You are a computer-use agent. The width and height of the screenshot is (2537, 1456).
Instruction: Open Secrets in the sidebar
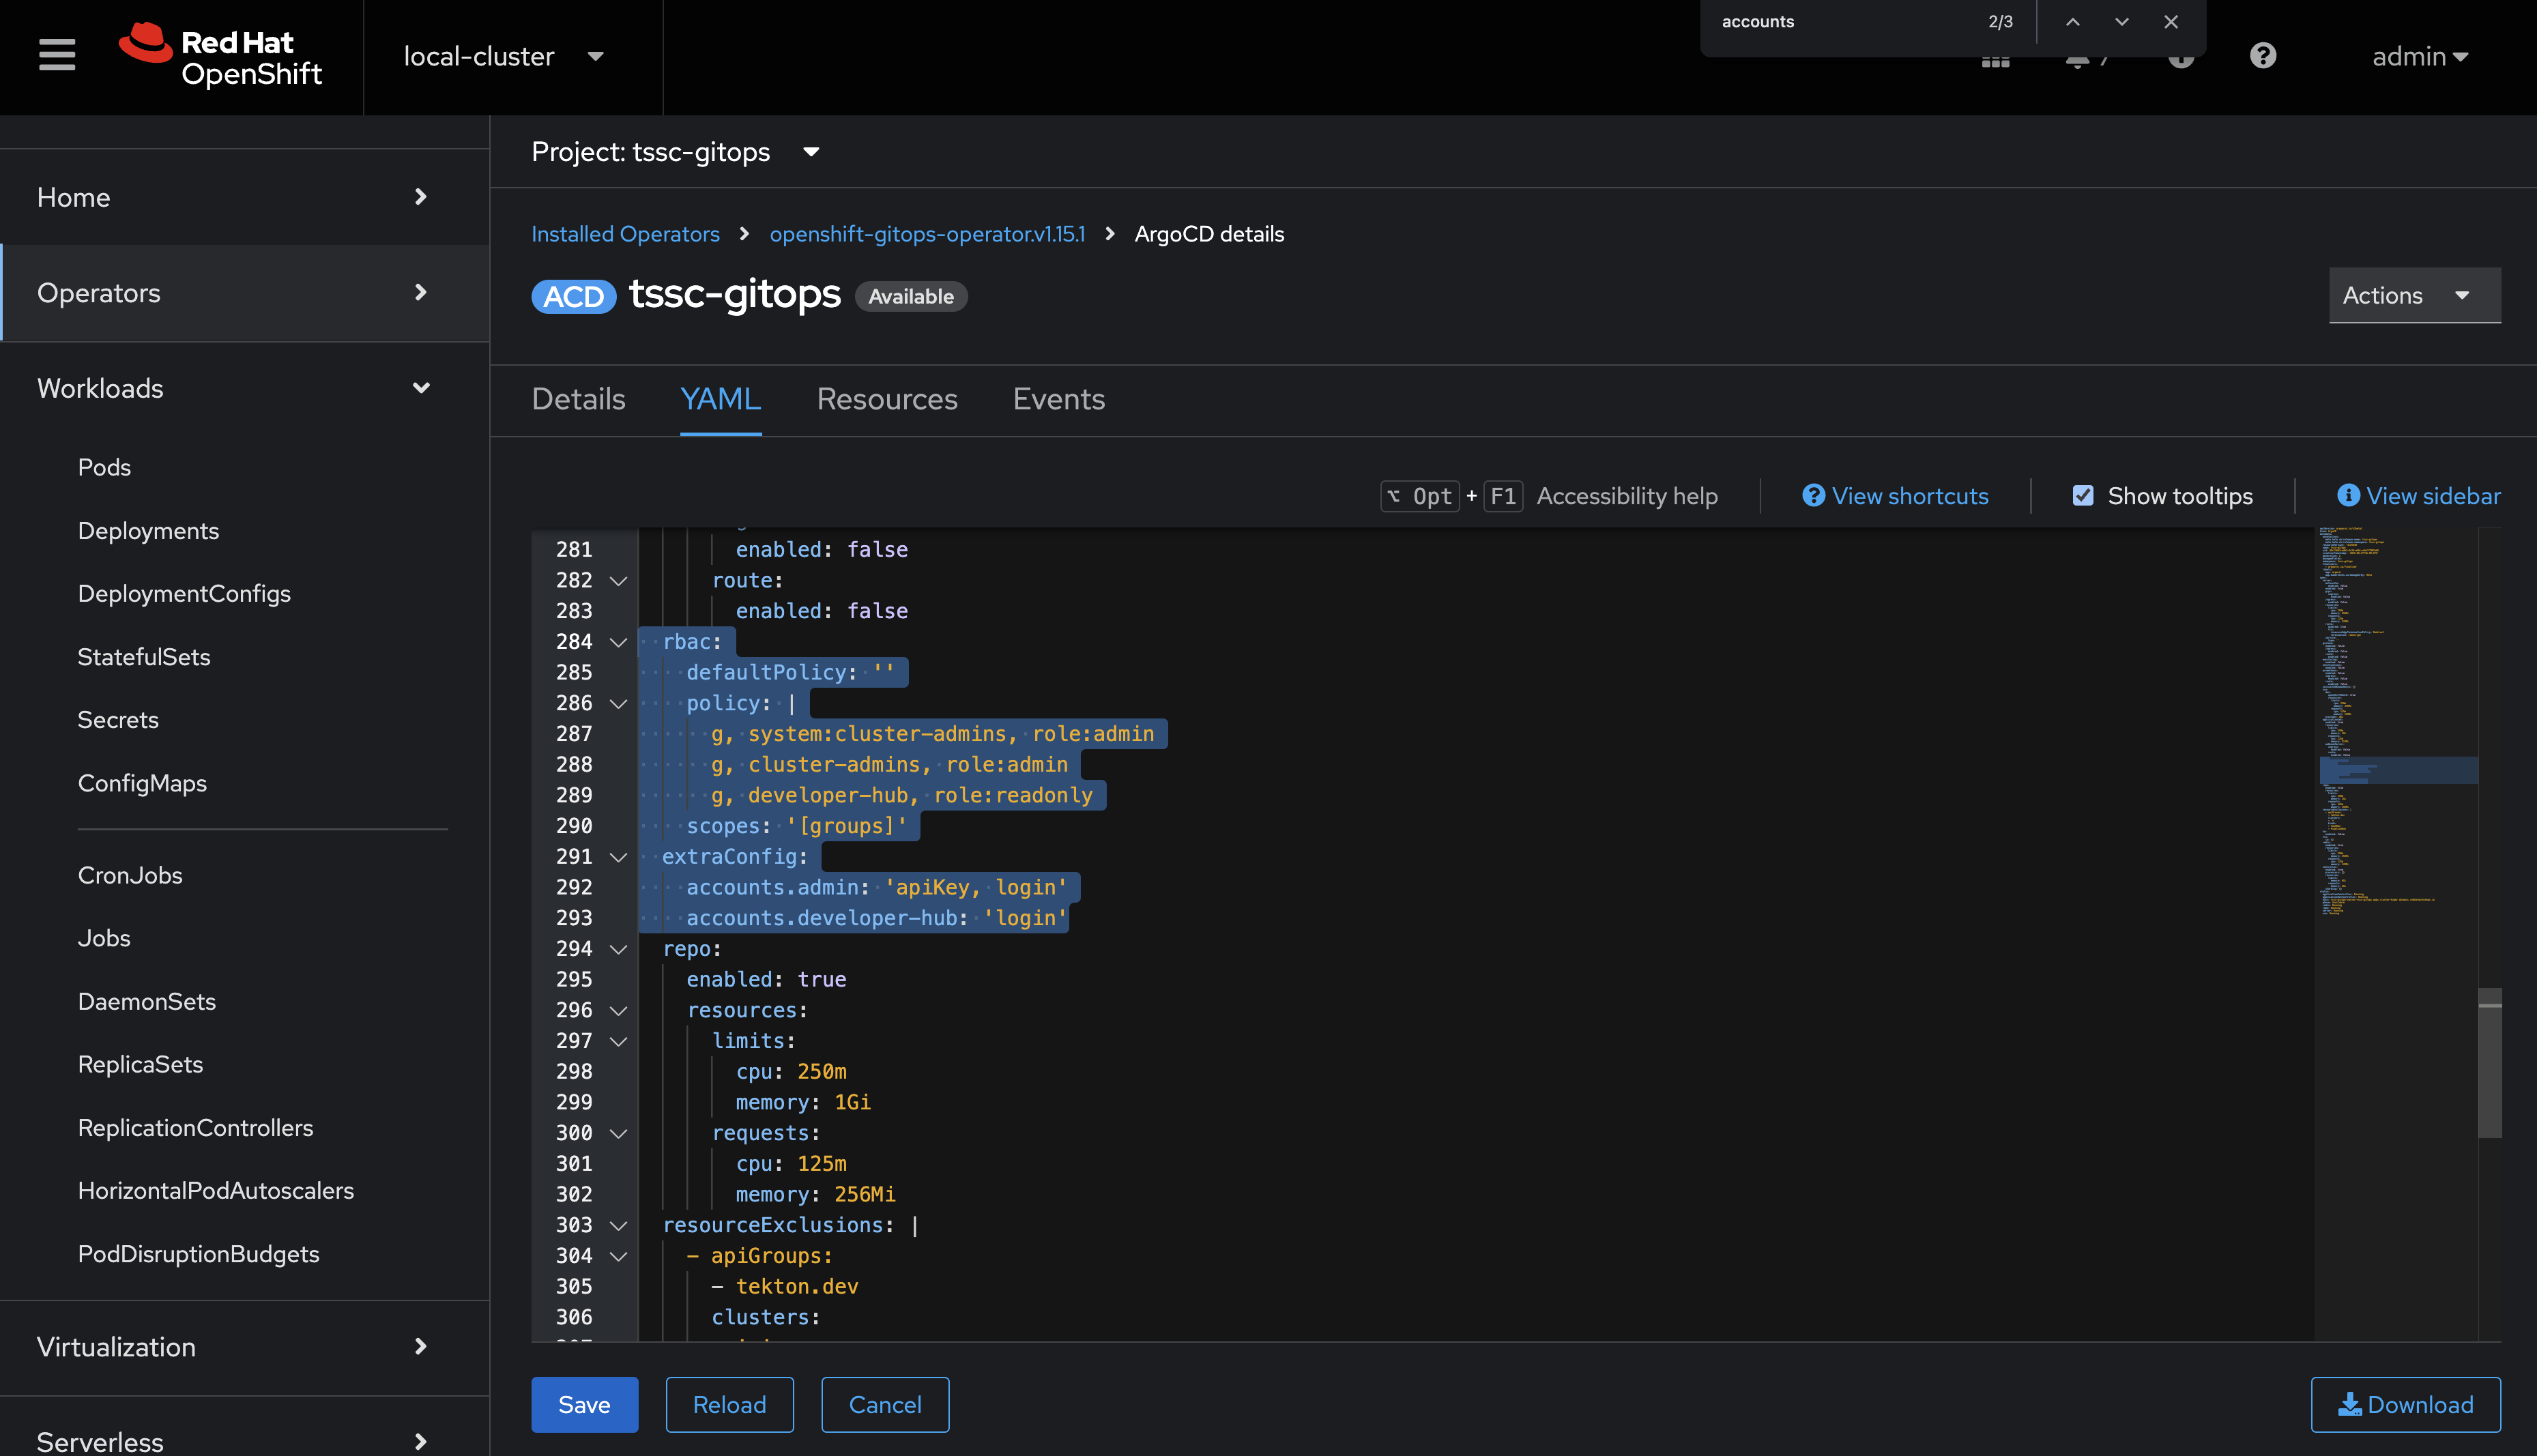pyautogui.click(x=118, y=720)
